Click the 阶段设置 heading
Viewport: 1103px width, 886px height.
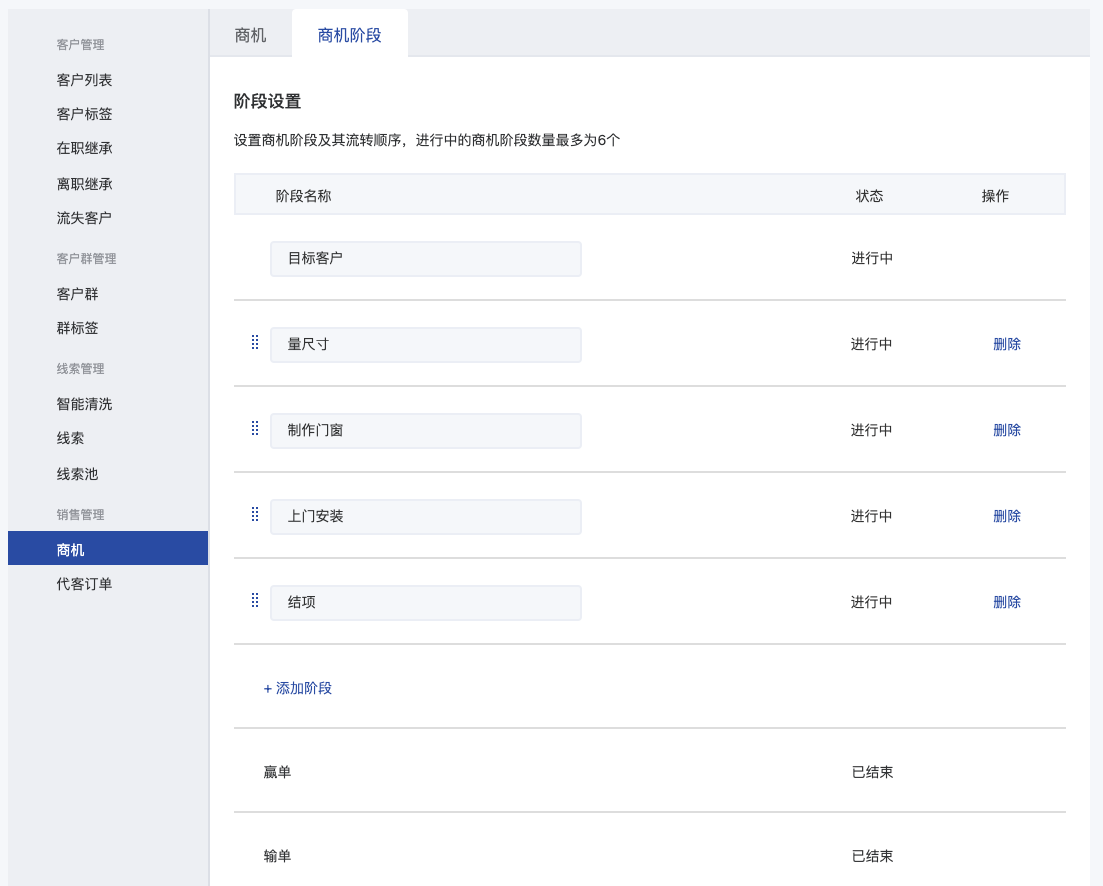(267, 101)
